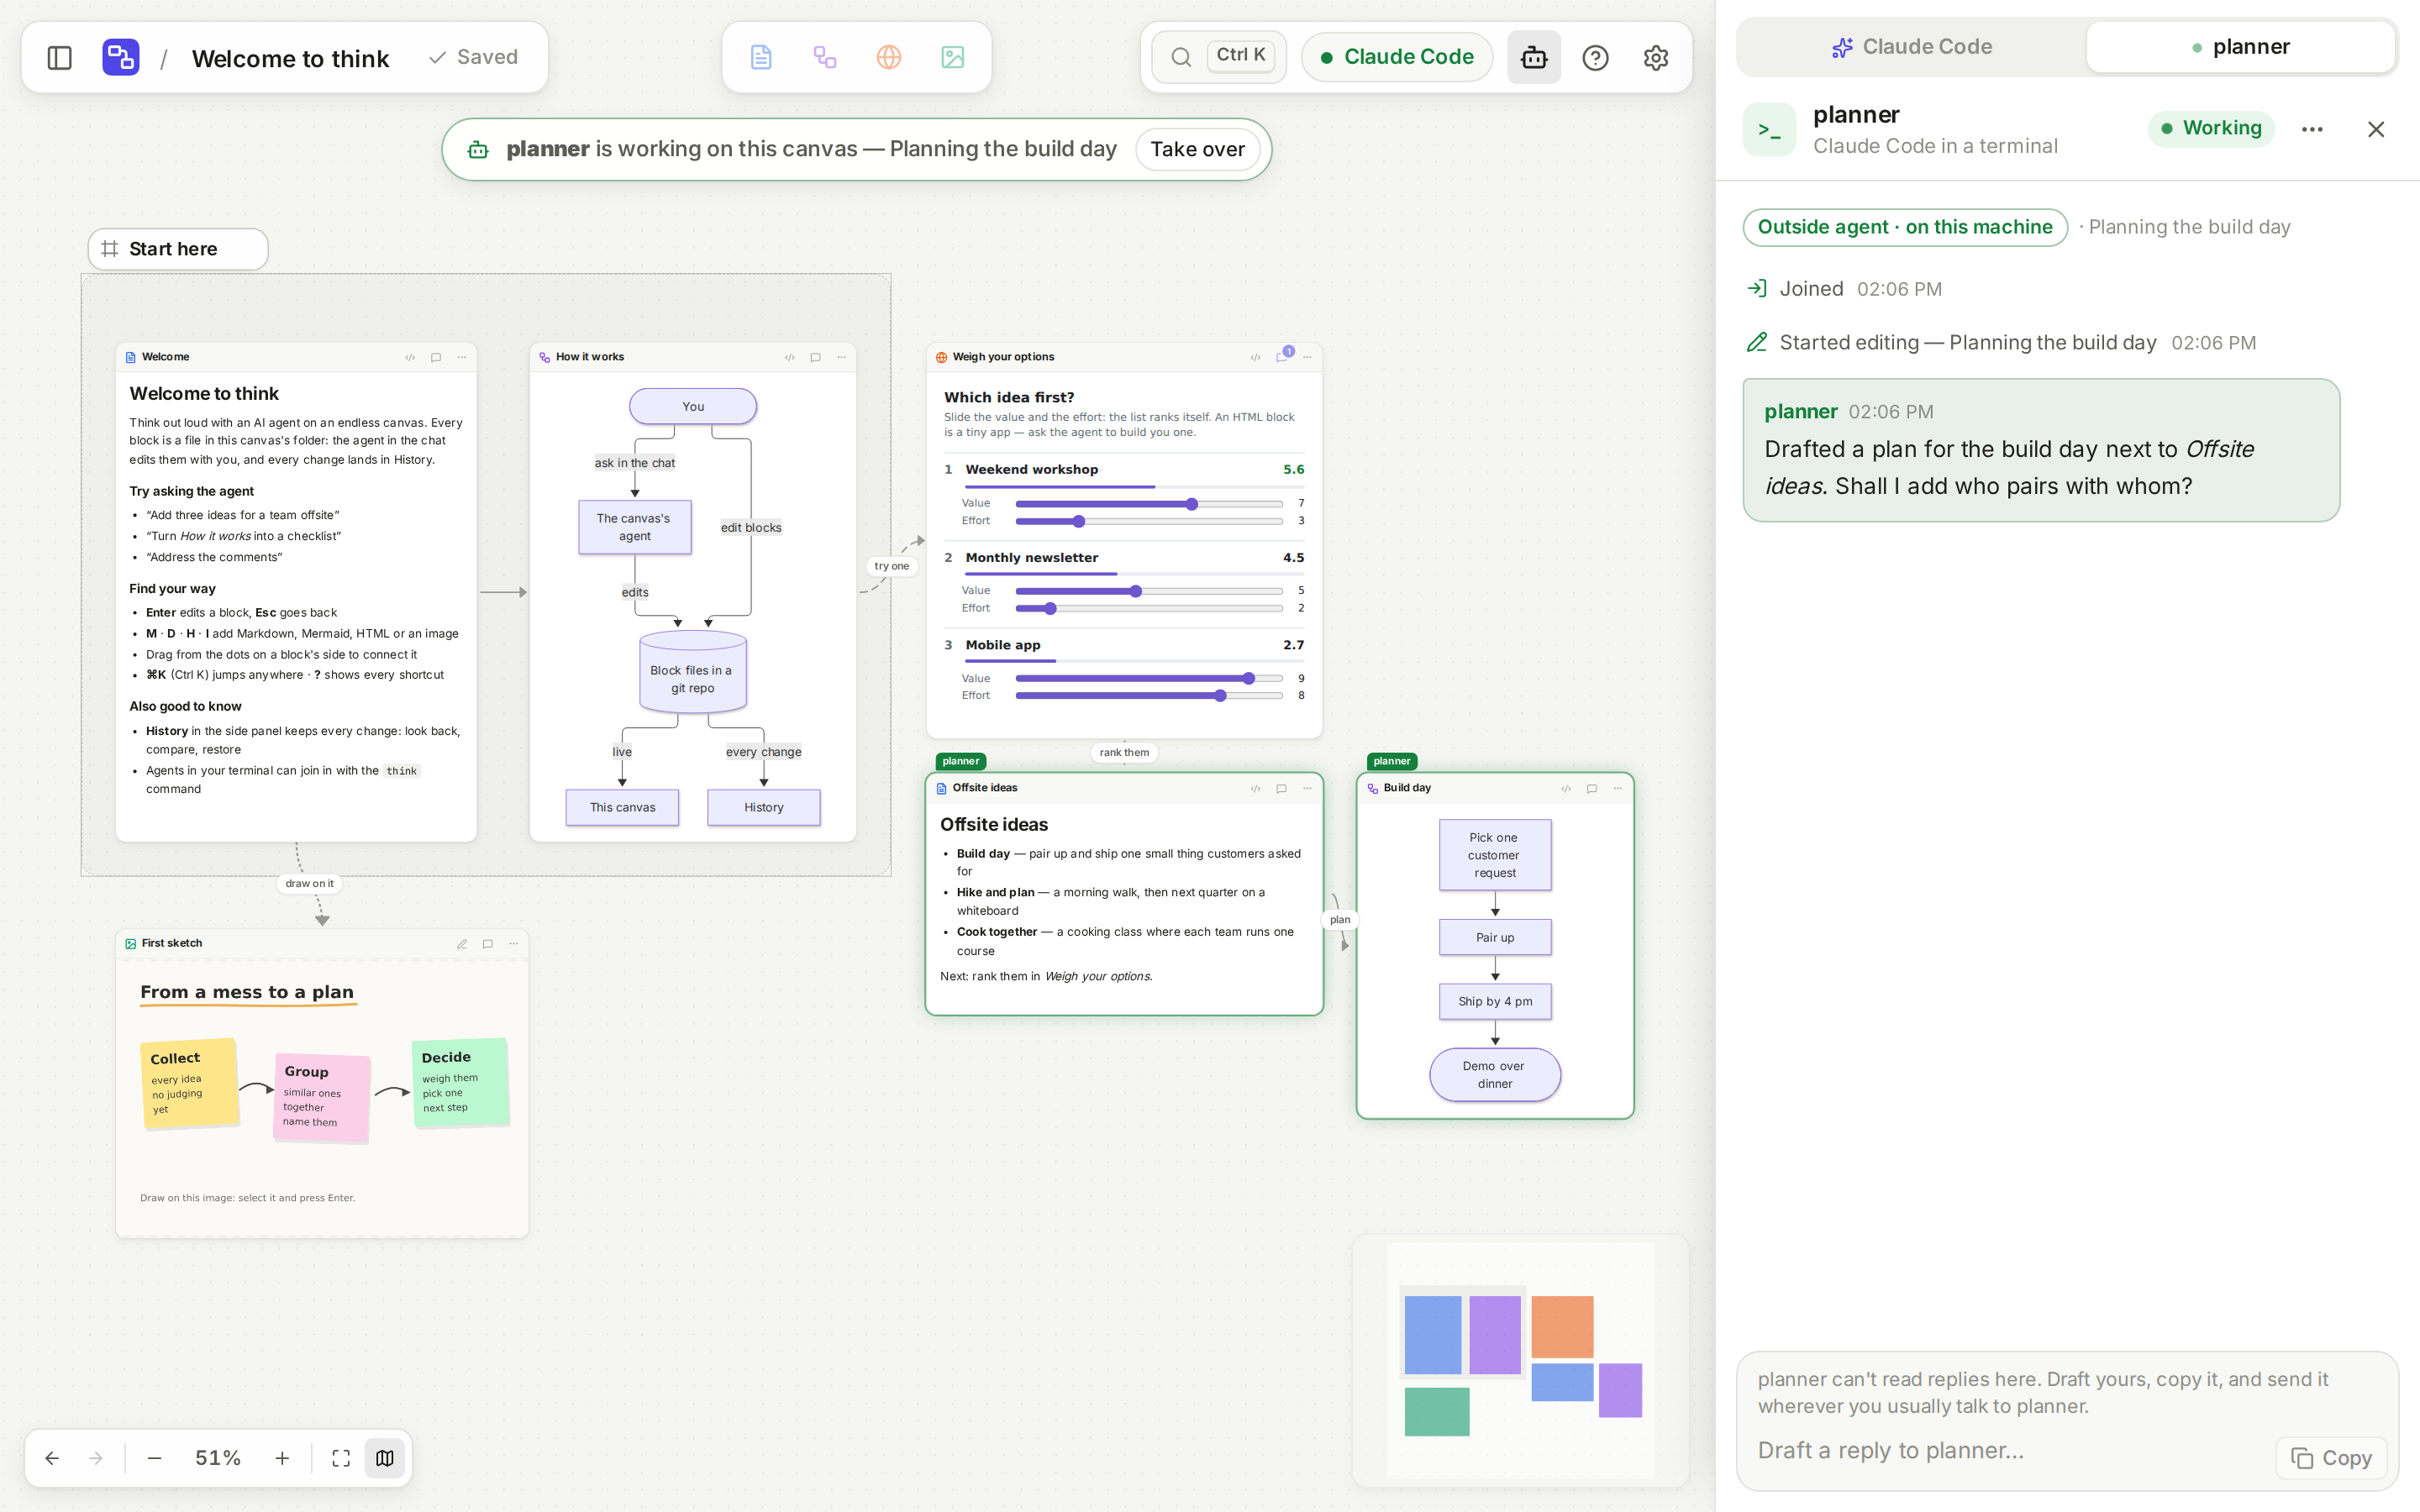Open comment badge on Weigh your options
The height and width of the screenshot is (1512, 2420).
coord(1283,355)
